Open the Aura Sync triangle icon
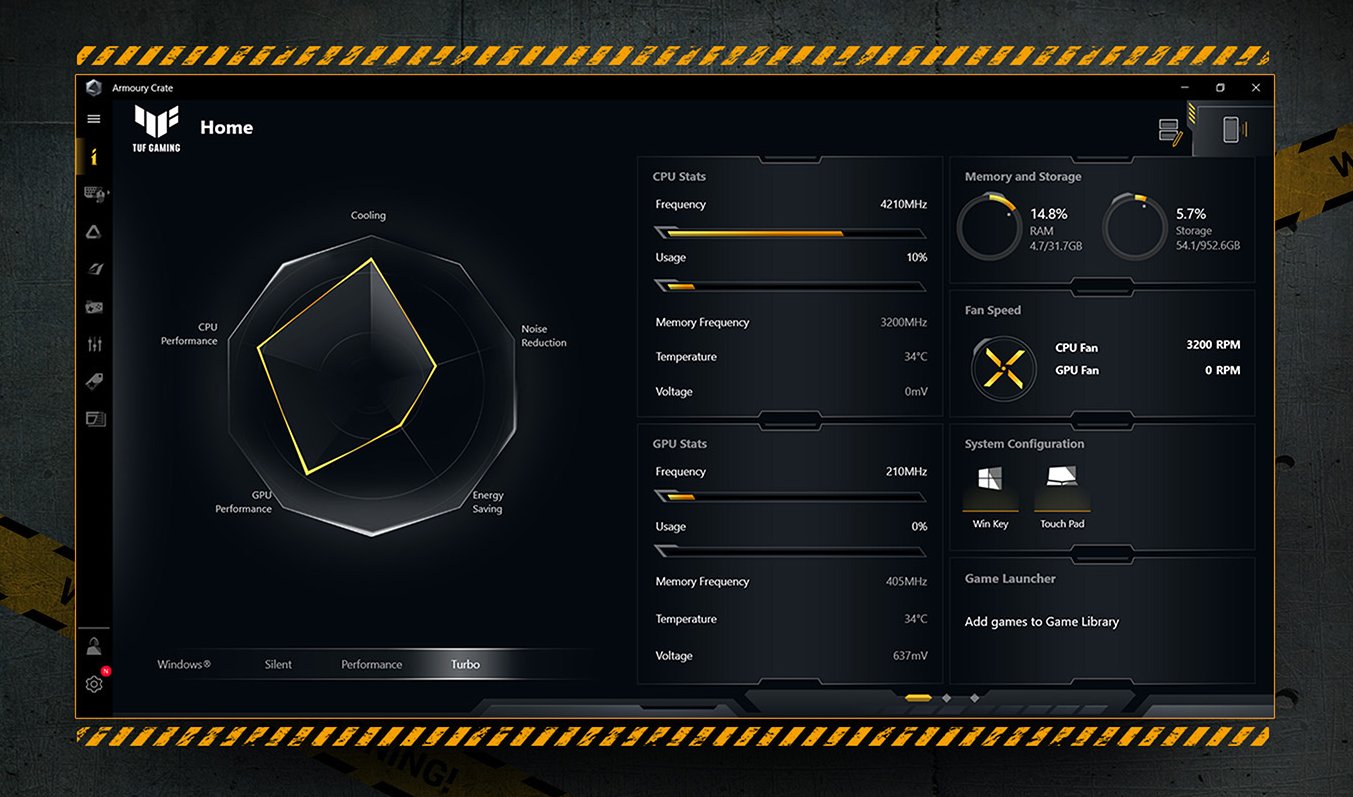The width and height of the screenshot is (1353, 797). point(94,232)
